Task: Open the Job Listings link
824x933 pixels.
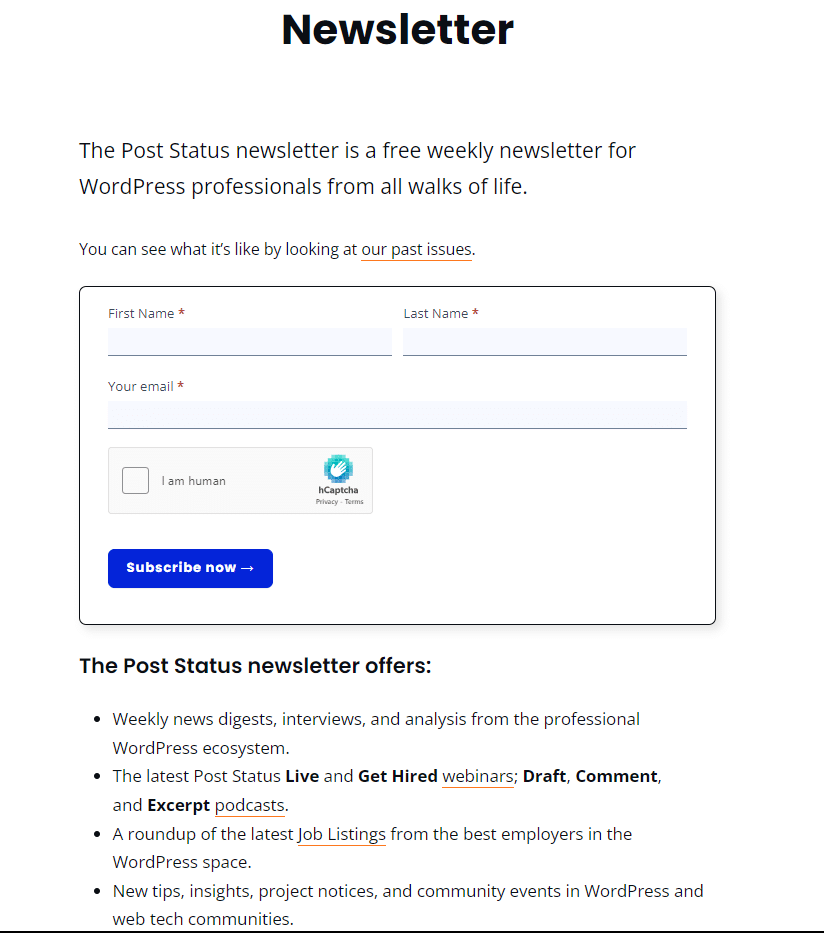Action: tap(341, 834)
